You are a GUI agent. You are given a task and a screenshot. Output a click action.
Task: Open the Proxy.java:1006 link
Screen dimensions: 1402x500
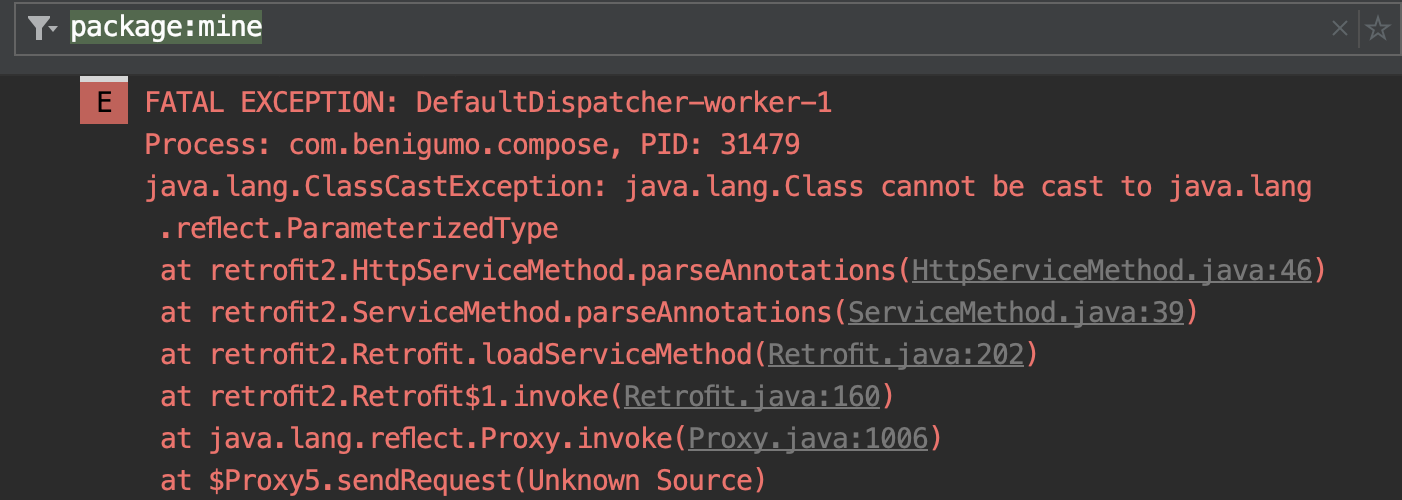808,439
